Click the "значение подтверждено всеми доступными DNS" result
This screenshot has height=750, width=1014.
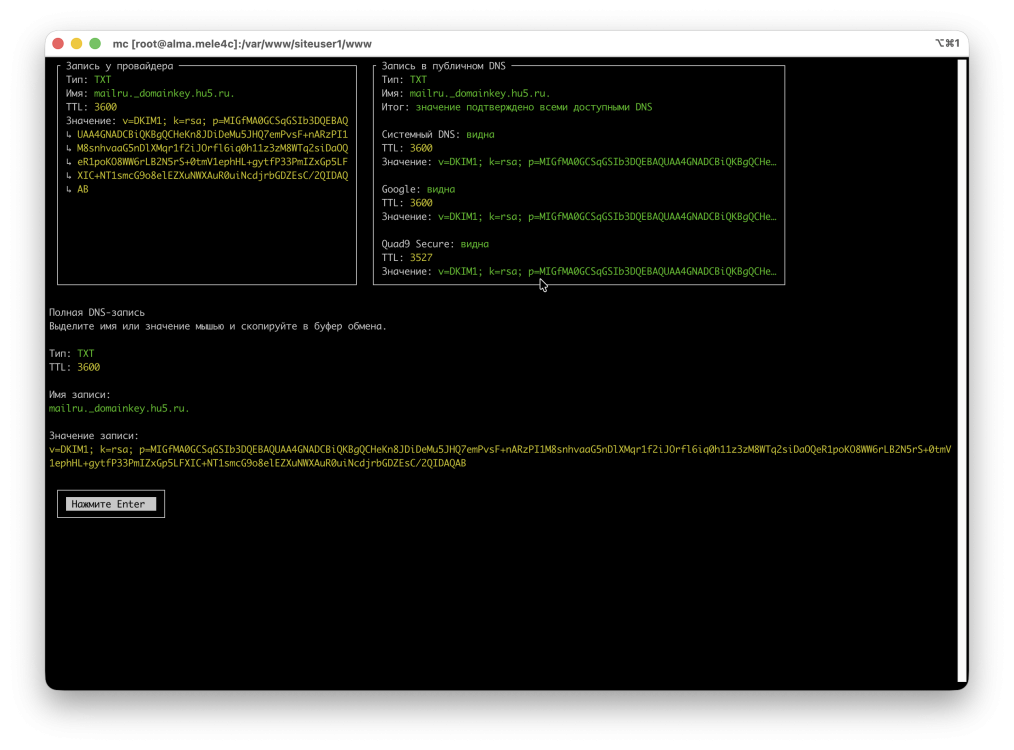[534, 107]
